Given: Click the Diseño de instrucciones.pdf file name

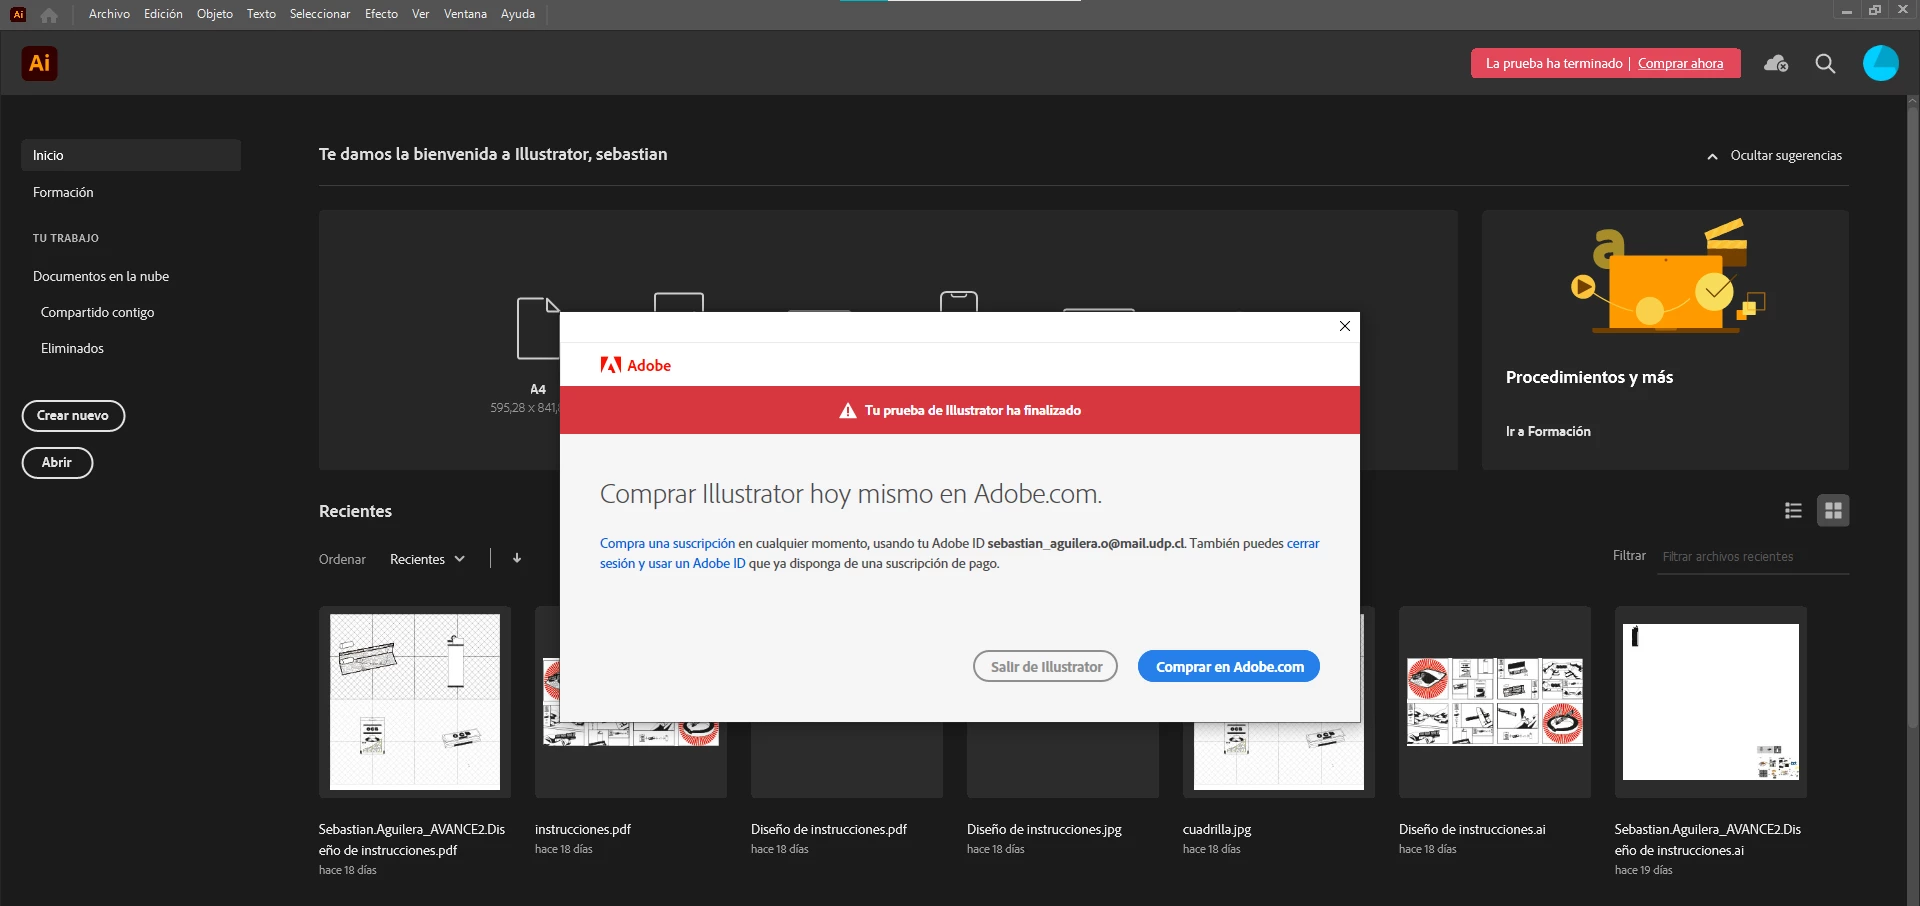Looking at the screenshot, I should [829, 830].
